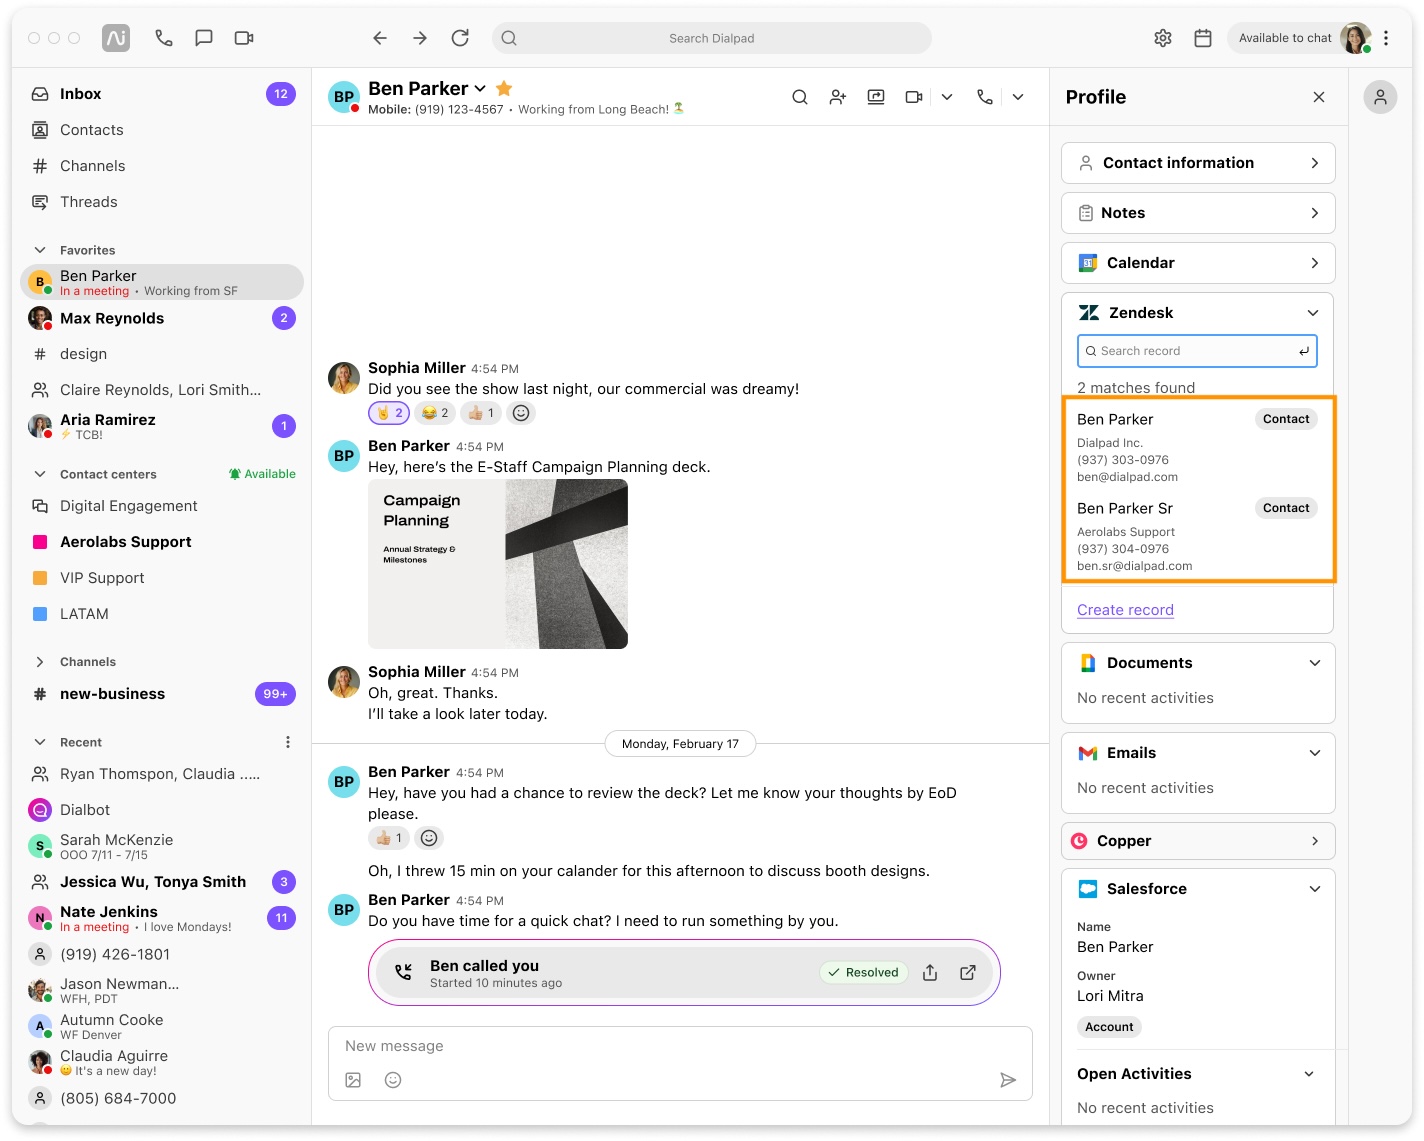Call Ben Parker with phone icon
This screenshot has width=1424, height=1141.
tap(985, 97)
